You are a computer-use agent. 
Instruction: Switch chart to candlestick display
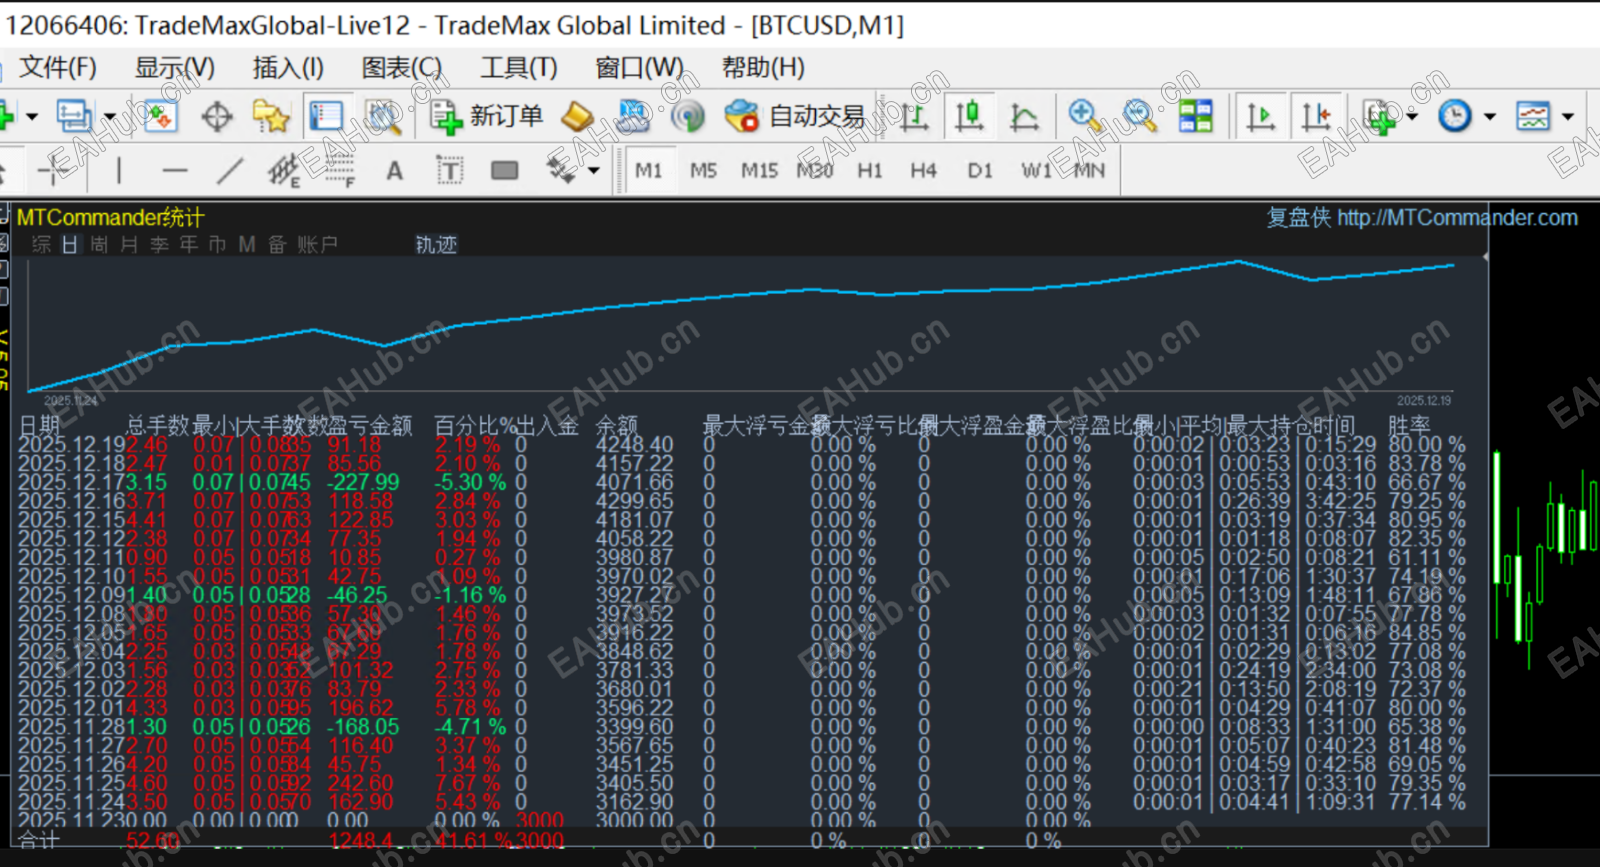click(968, 117)
